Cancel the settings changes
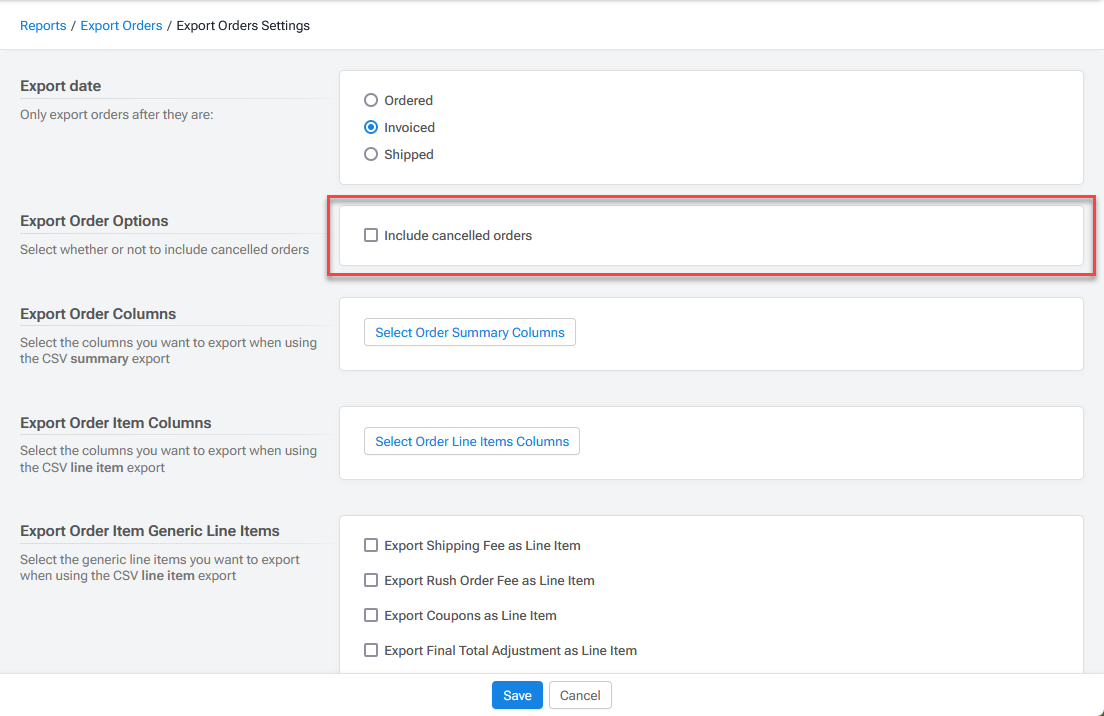This screenshot has height=716, width=1104. [x=580, y=696]
